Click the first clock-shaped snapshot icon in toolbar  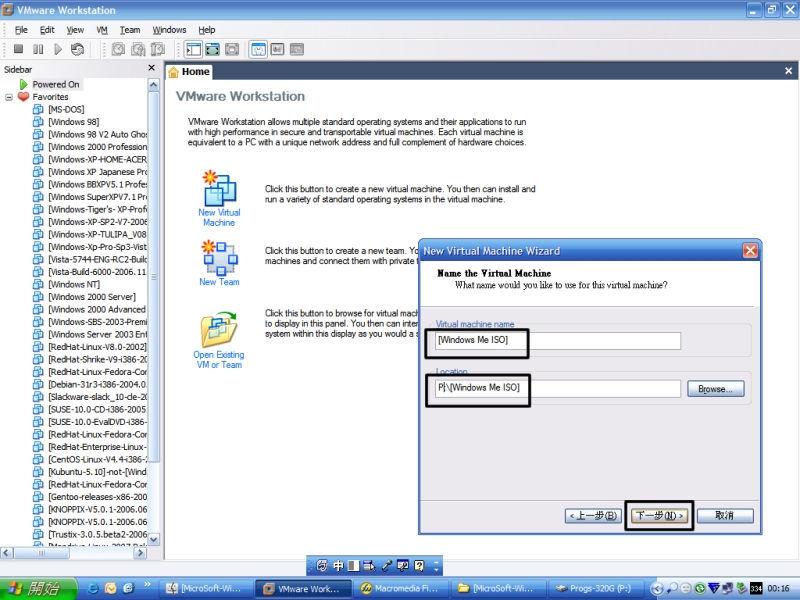[x=118, y=49]
